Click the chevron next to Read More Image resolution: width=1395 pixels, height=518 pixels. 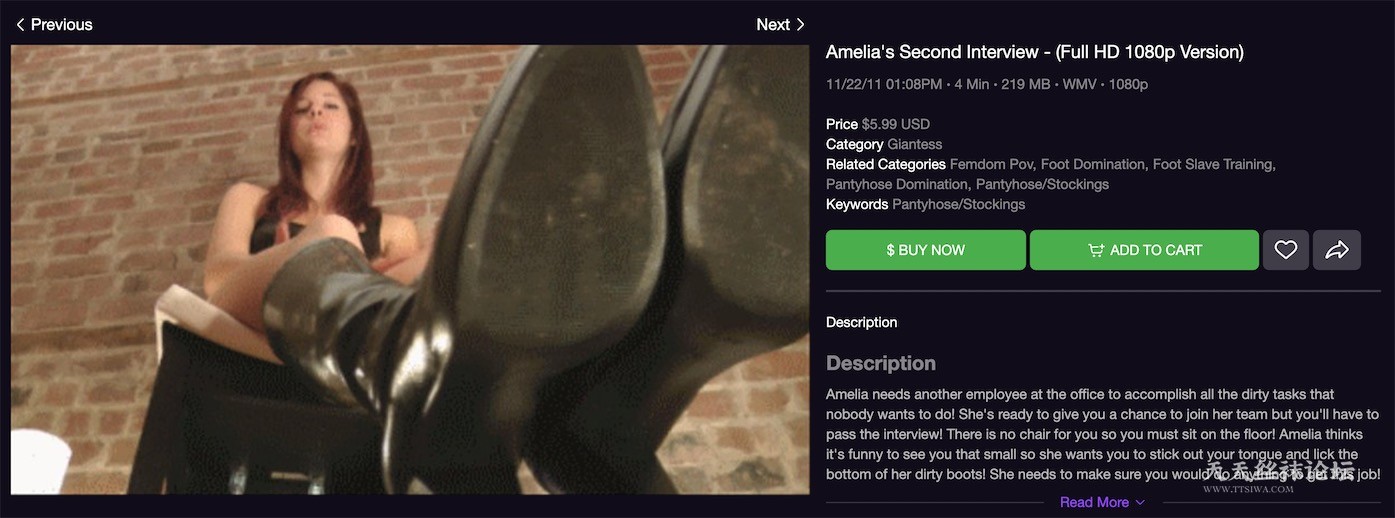[1140, 502]
